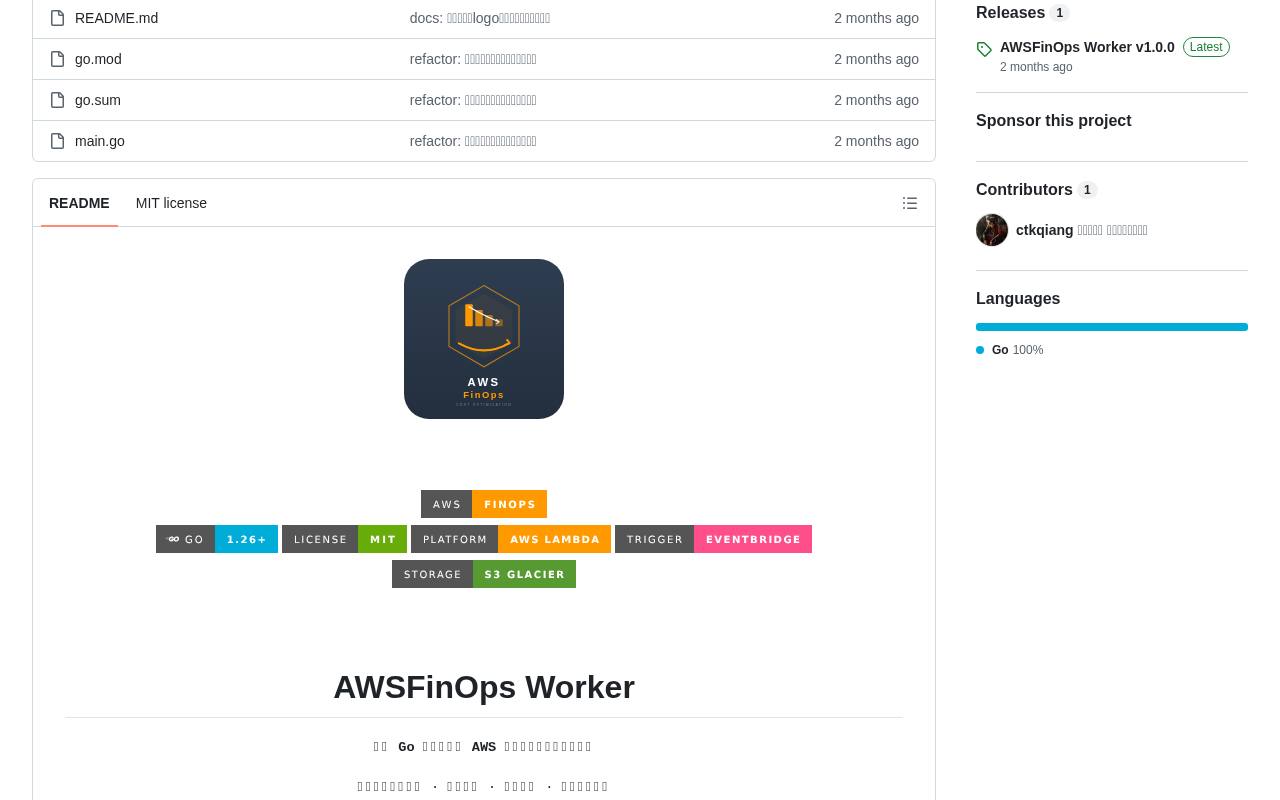Open the refactor commit message for main.go
1280x800 pixels.
point(472,141)
